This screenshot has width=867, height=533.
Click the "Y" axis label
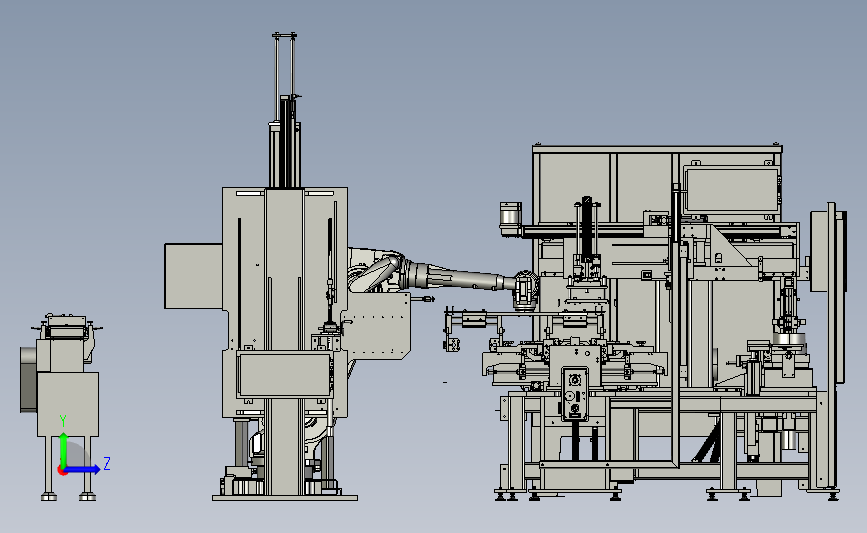point(63,421)
